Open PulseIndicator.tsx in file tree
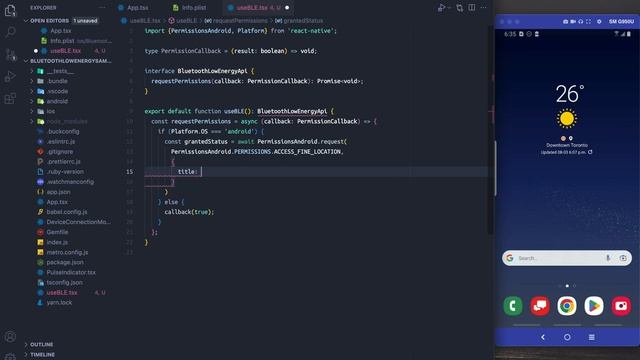Screen dimensions: 640x360 pyautogui.click(x=71, y=272)
